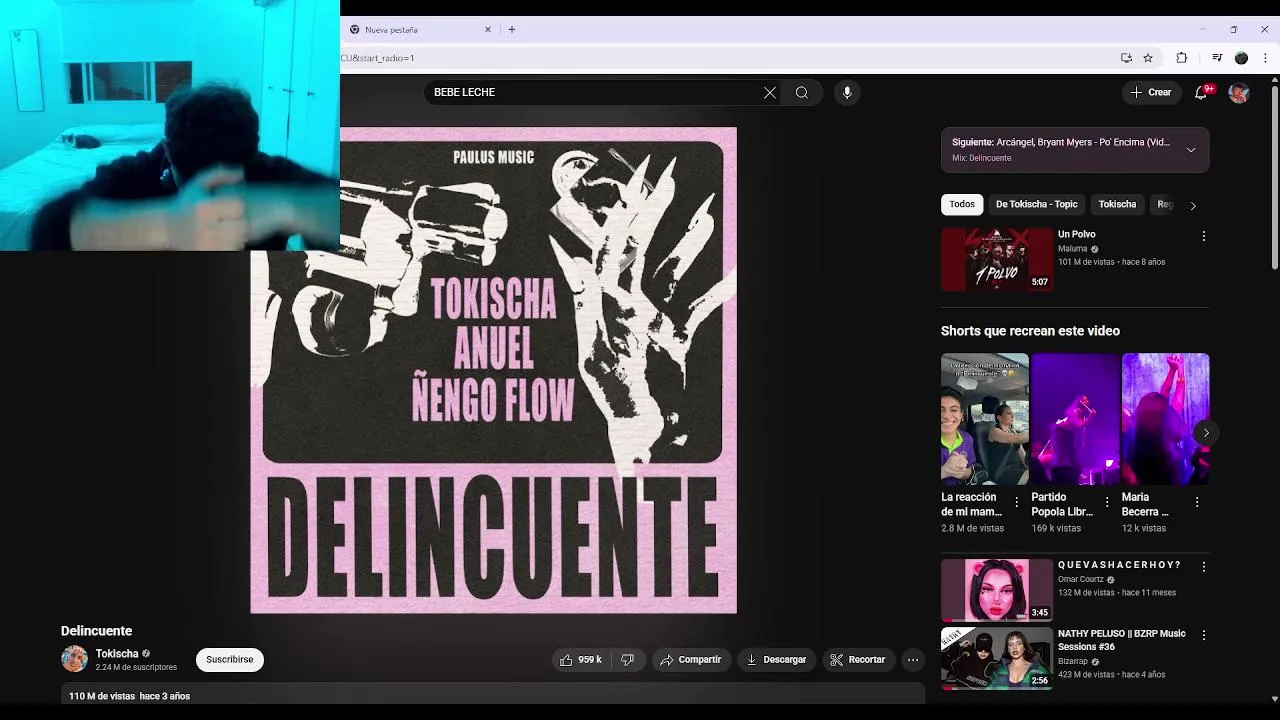Open the Tokischa channel avatar
This screenshot has height=720, width=1280.
tap(74, 659)
